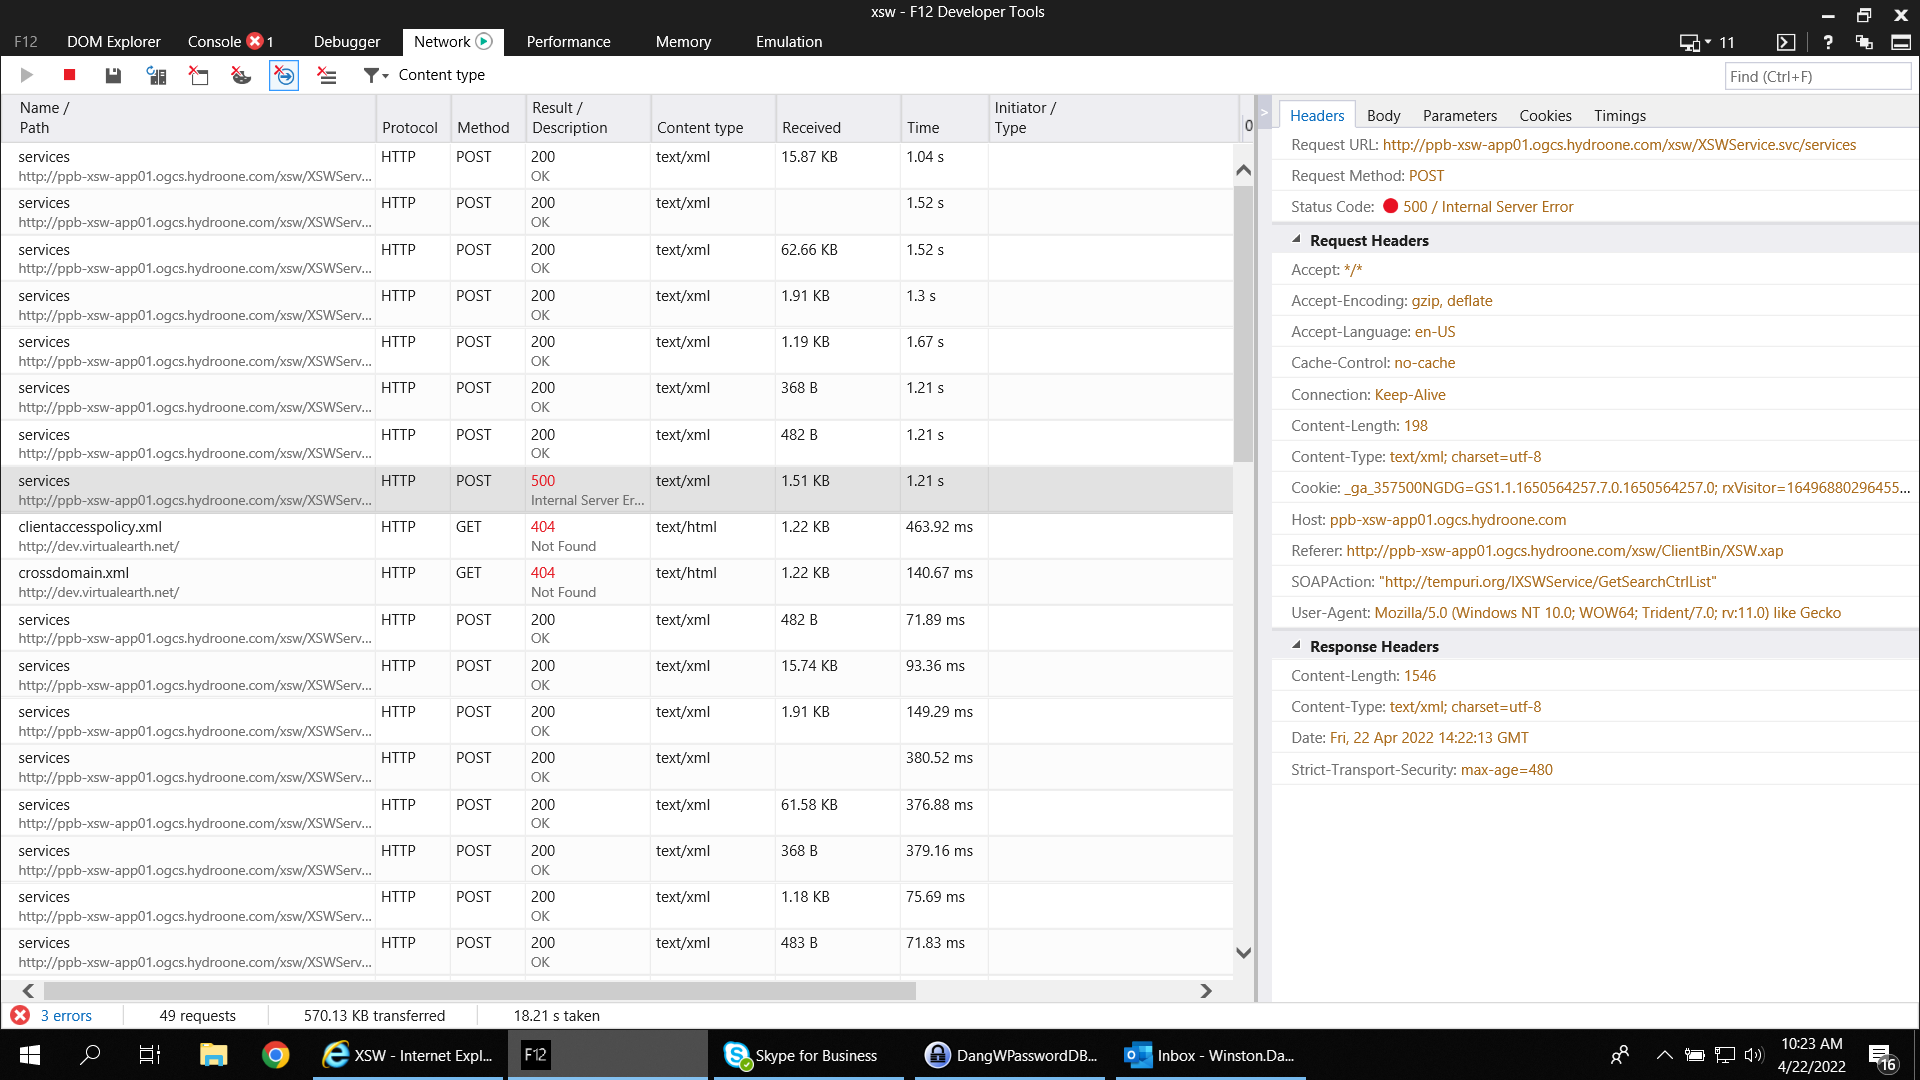Open the F12 help question mark
Image resolution: width=1920 pixels, height=1080 pixels.
1827,42
